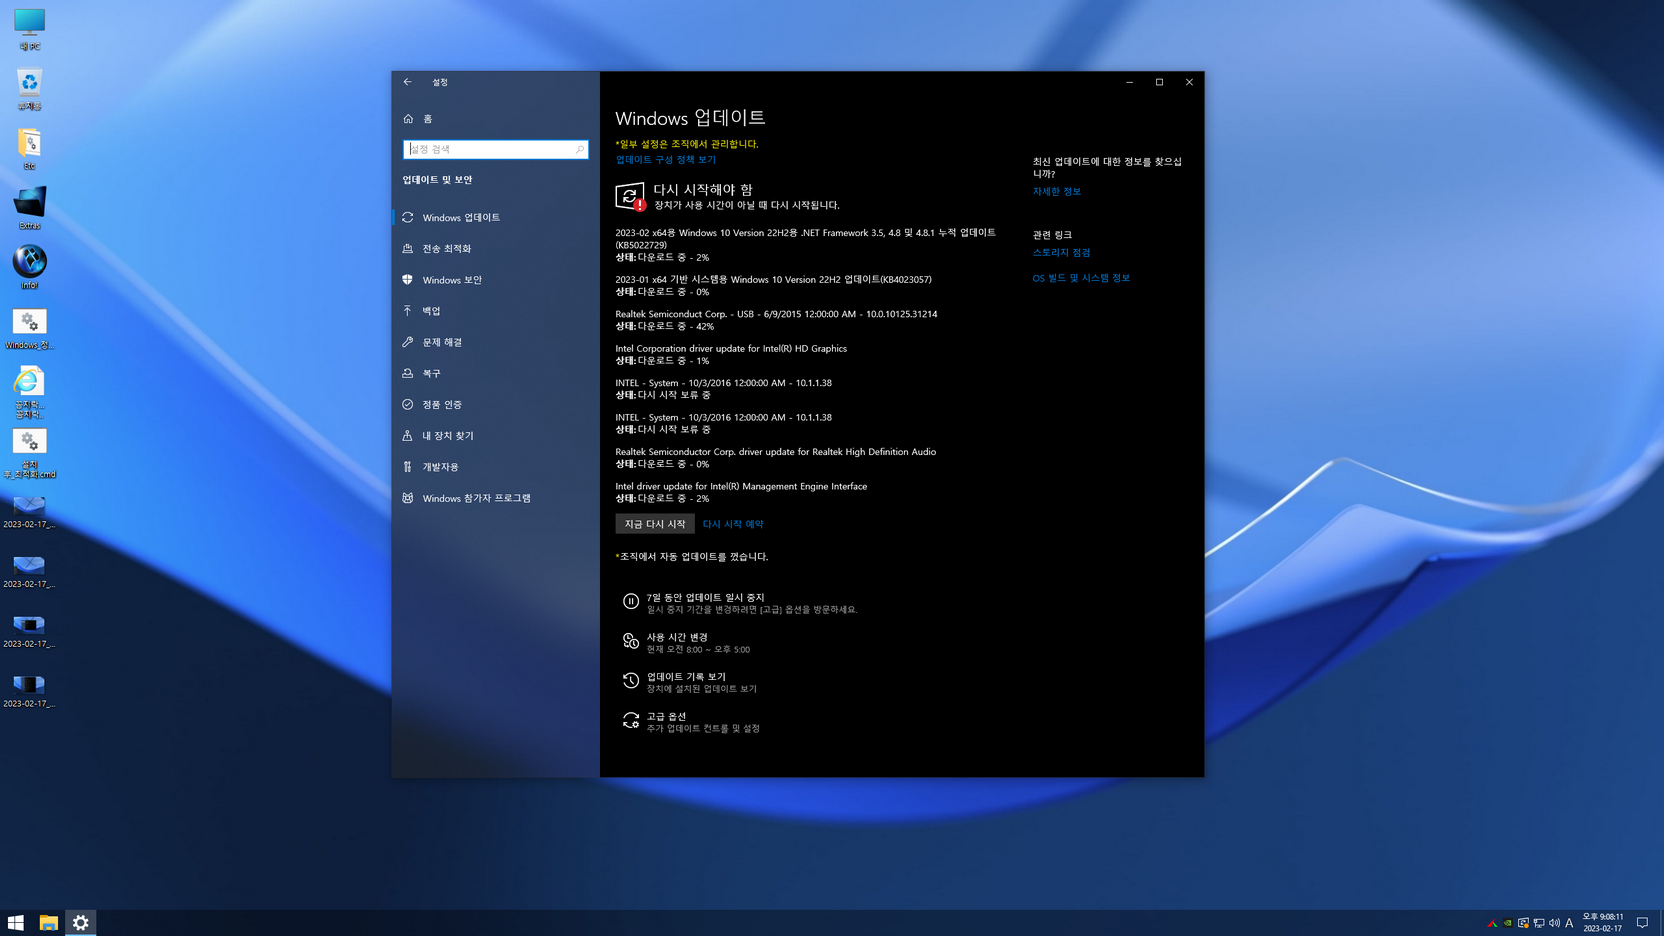Open the Info! desktop icon
The width and height of the screenshot is (1664, 936).
tap(29, 267)
